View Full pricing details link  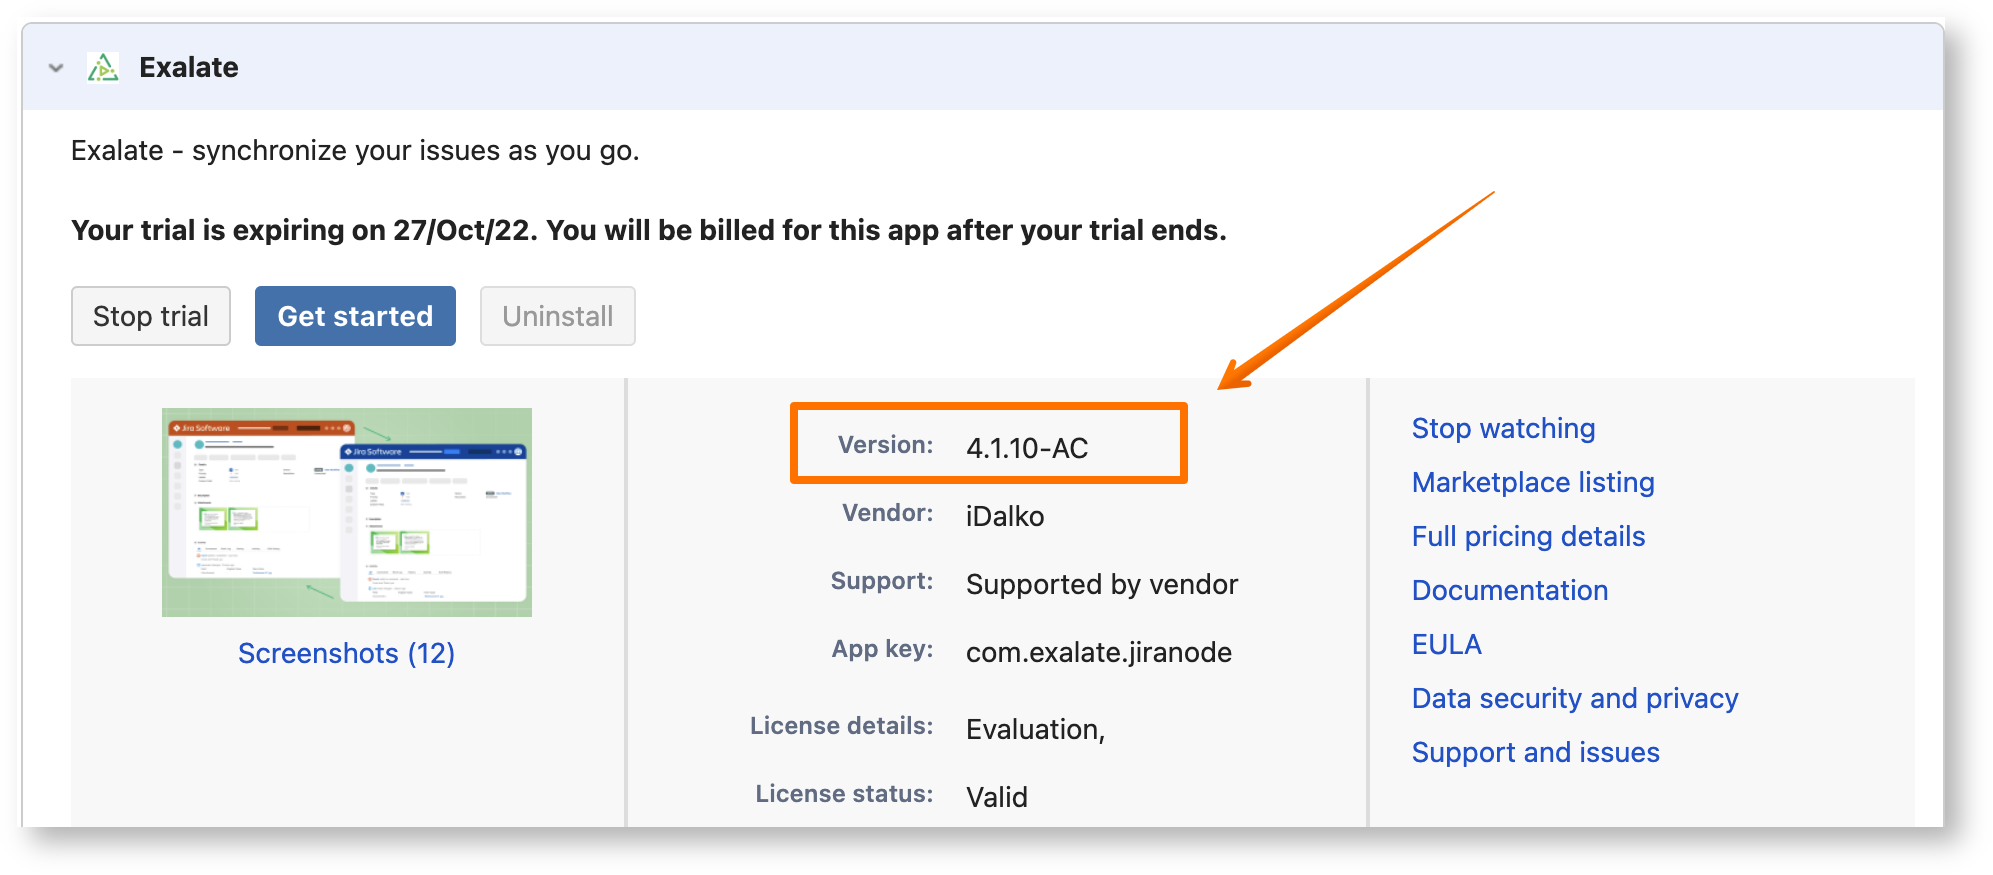point(1528,536)
